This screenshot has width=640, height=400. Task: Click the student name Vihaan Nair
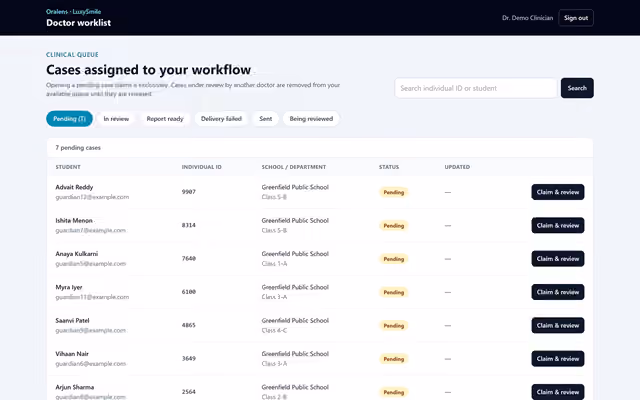point(72,354)
